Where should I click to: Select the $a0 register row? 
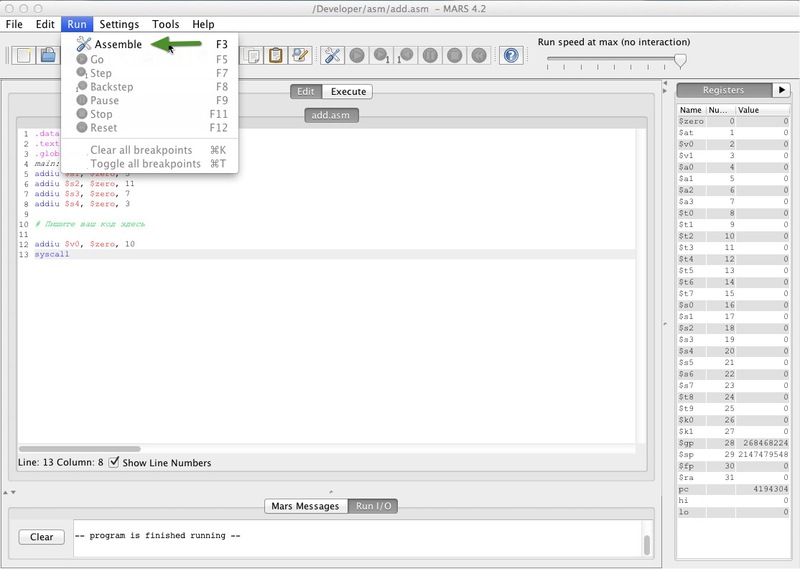(x=733, y=167)
